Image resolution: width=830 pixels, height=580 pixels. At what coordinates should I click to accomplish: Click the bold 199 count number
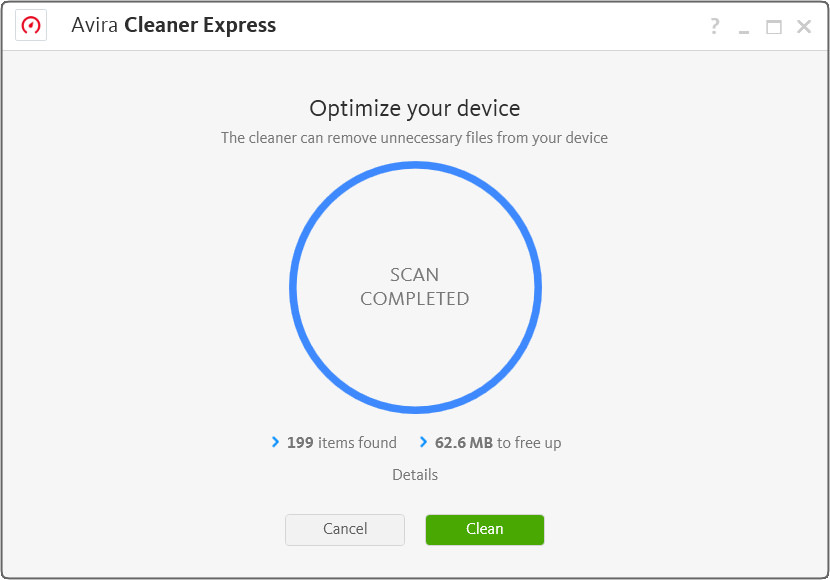[300, 442]
